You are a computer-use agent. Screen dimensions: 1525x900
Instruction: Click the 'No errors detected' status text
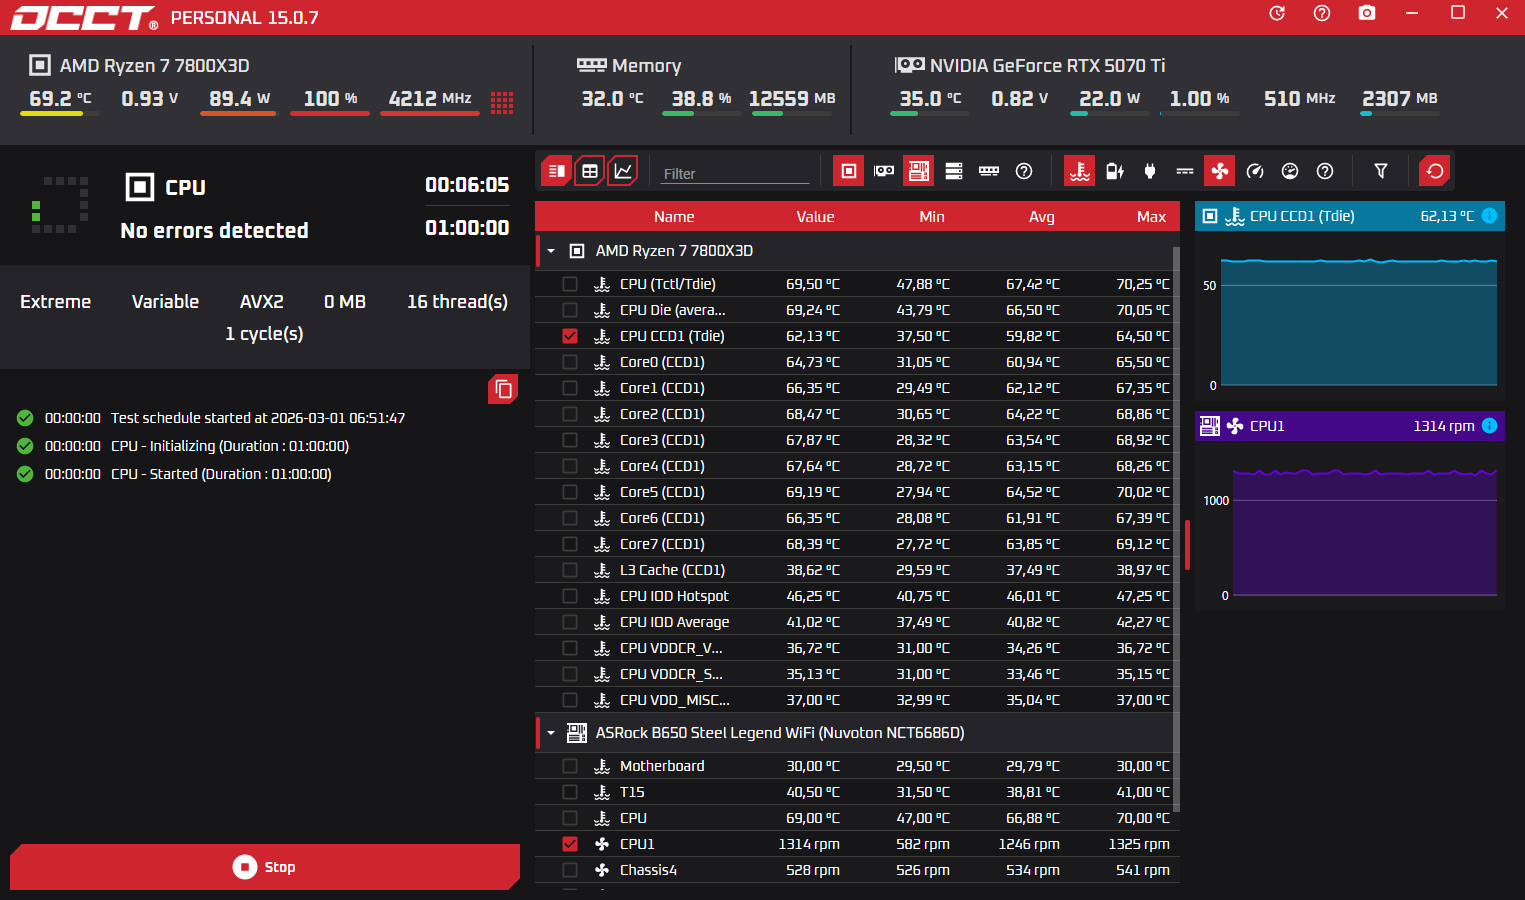[215, 231]
